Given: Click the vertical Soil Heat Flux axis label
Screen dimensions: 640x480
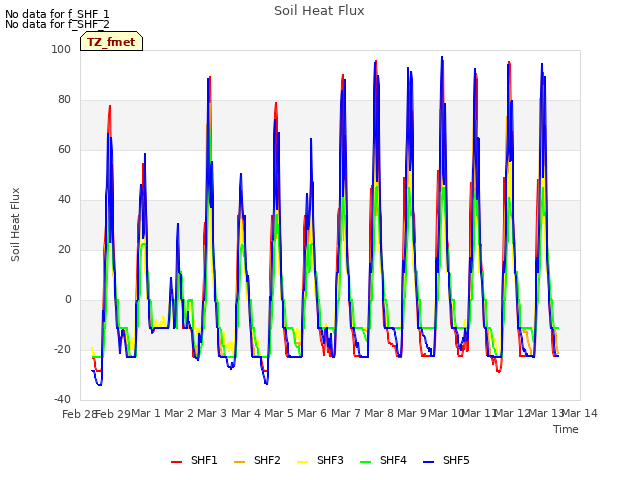Looking at the screenshot, I should [15, 224].
